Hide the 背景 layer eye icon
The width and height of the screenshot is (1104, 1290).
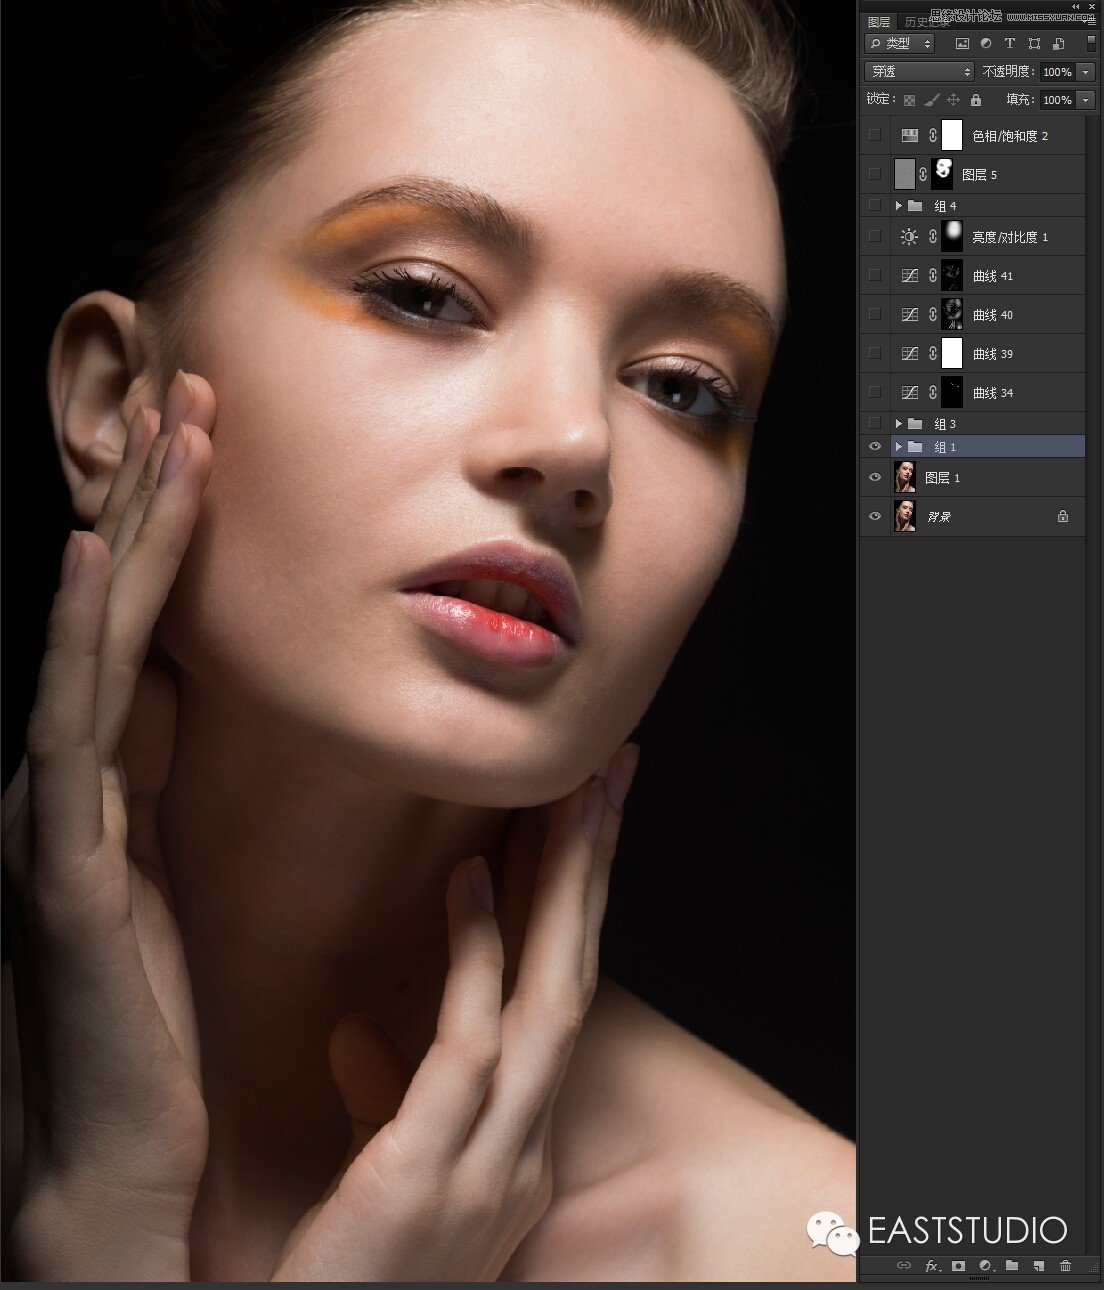pyautogui.click(x=875, y=516)
